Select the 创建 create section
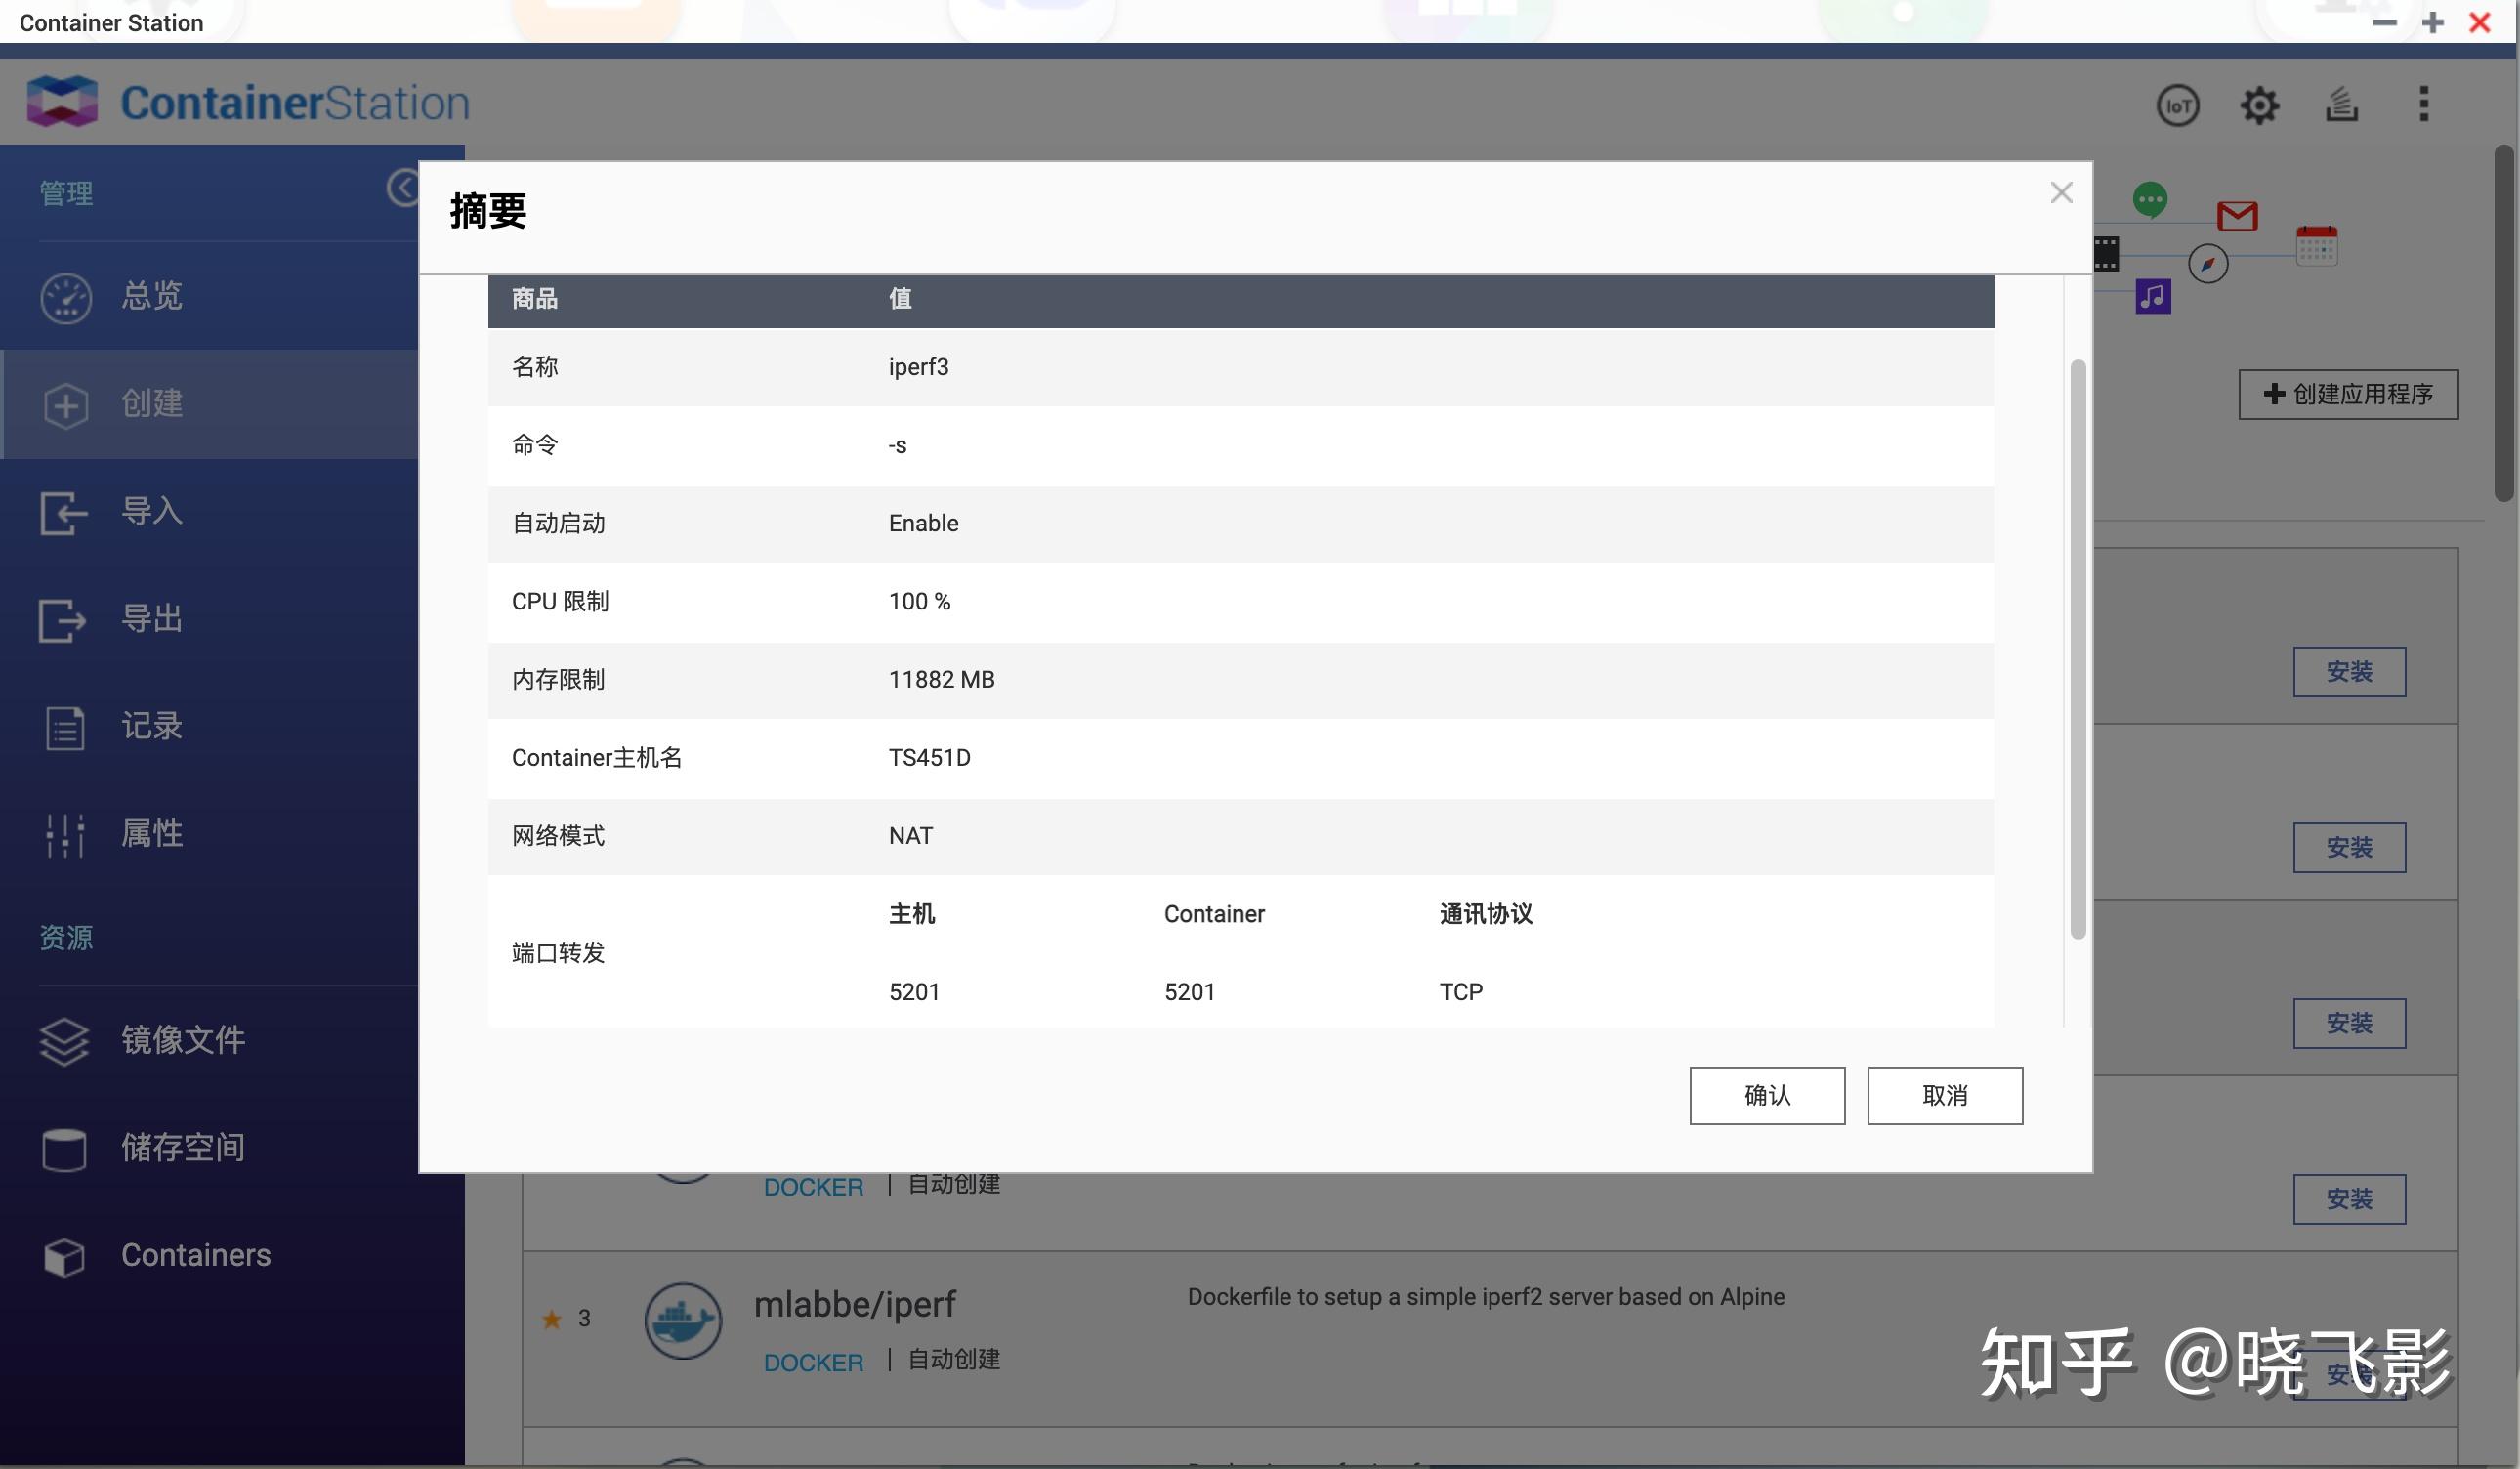2520x1469 pixels. [151, 404]
